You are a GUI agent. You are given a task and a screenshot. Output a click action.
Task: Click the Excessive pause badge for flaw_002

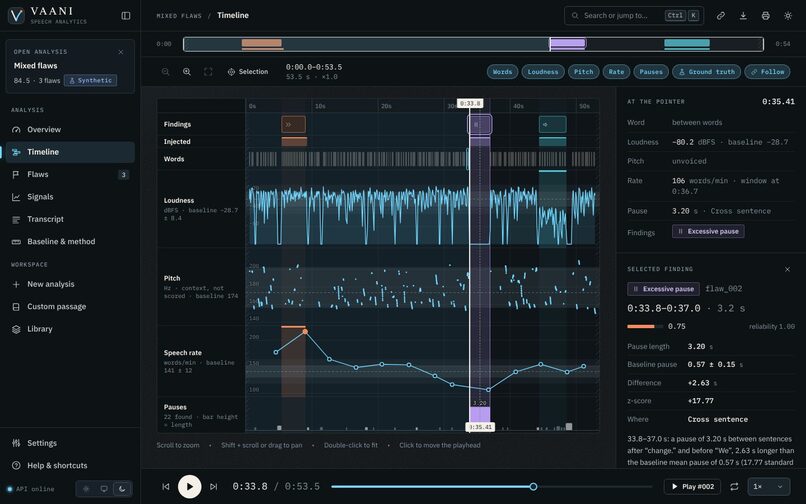pyautogui.click(x=663, y=289)
